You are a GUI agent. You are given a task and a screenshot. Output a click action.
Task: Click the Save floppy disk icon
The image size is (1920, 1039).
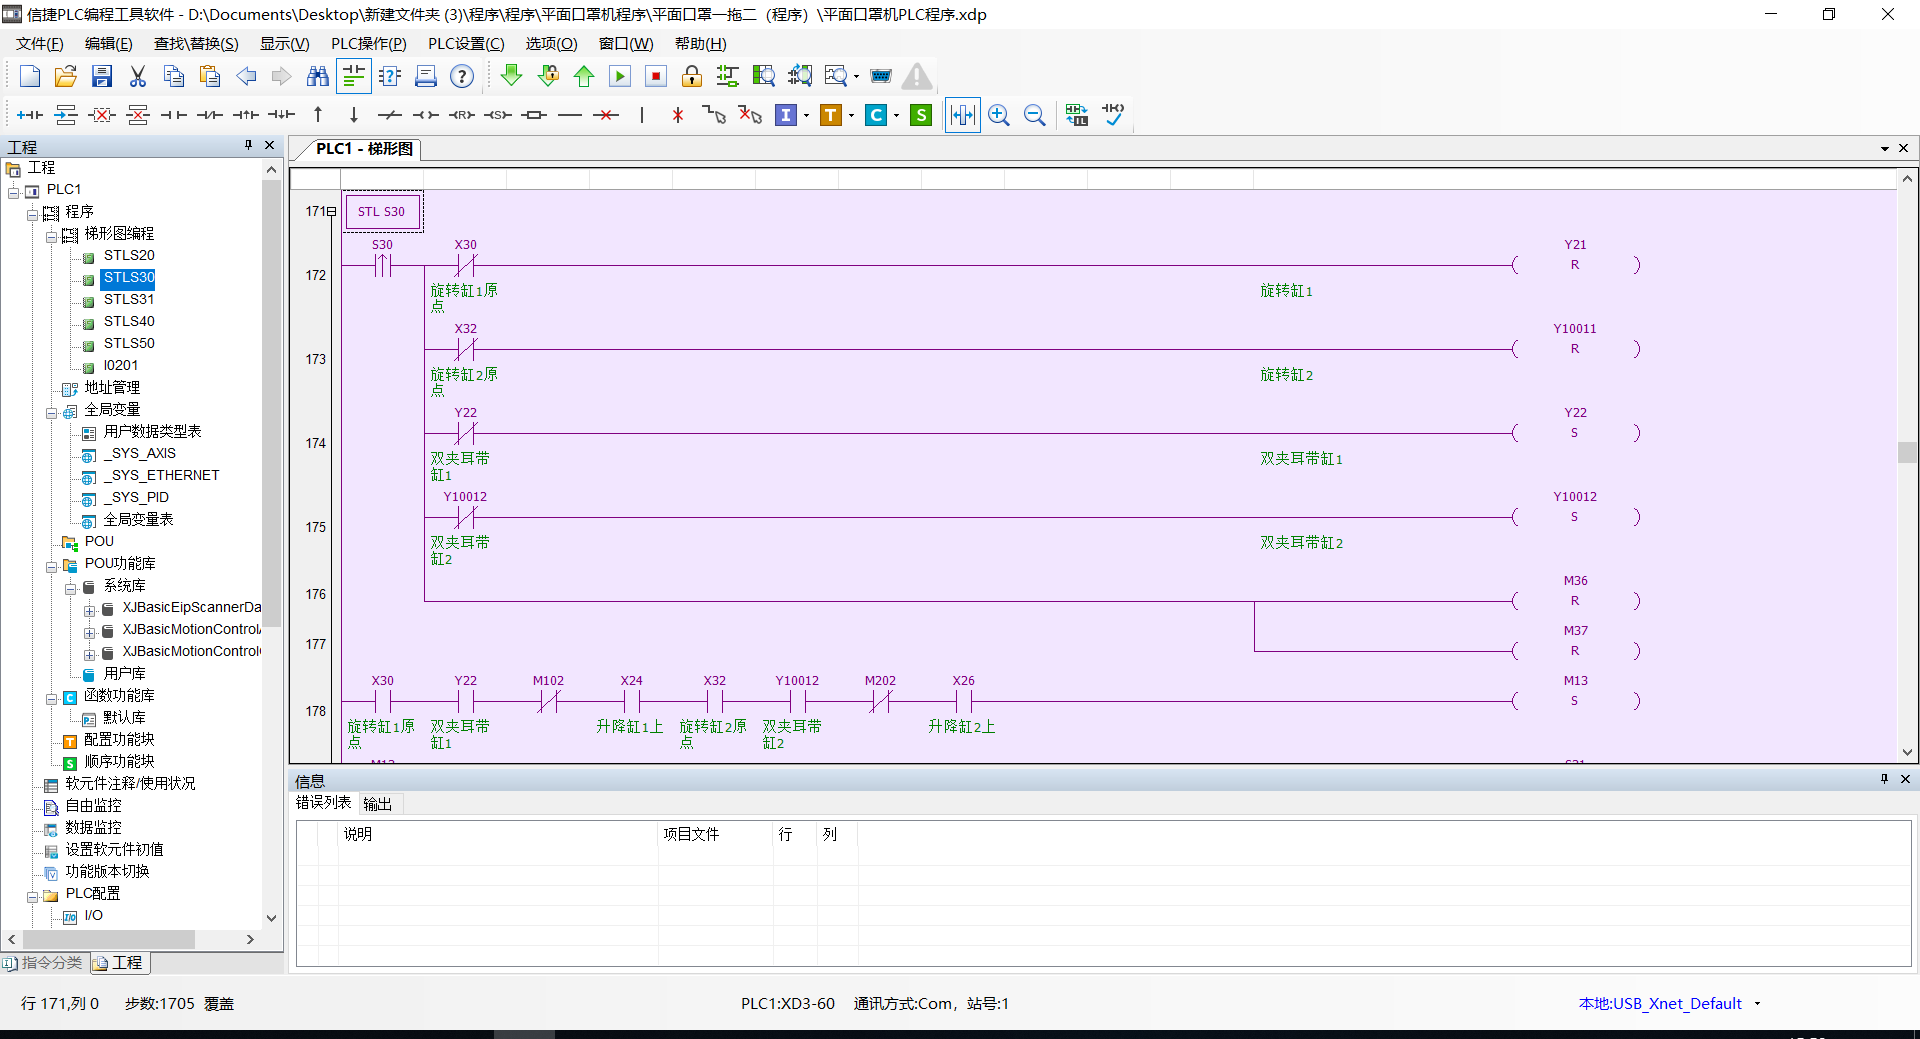(x=102, y=77)
